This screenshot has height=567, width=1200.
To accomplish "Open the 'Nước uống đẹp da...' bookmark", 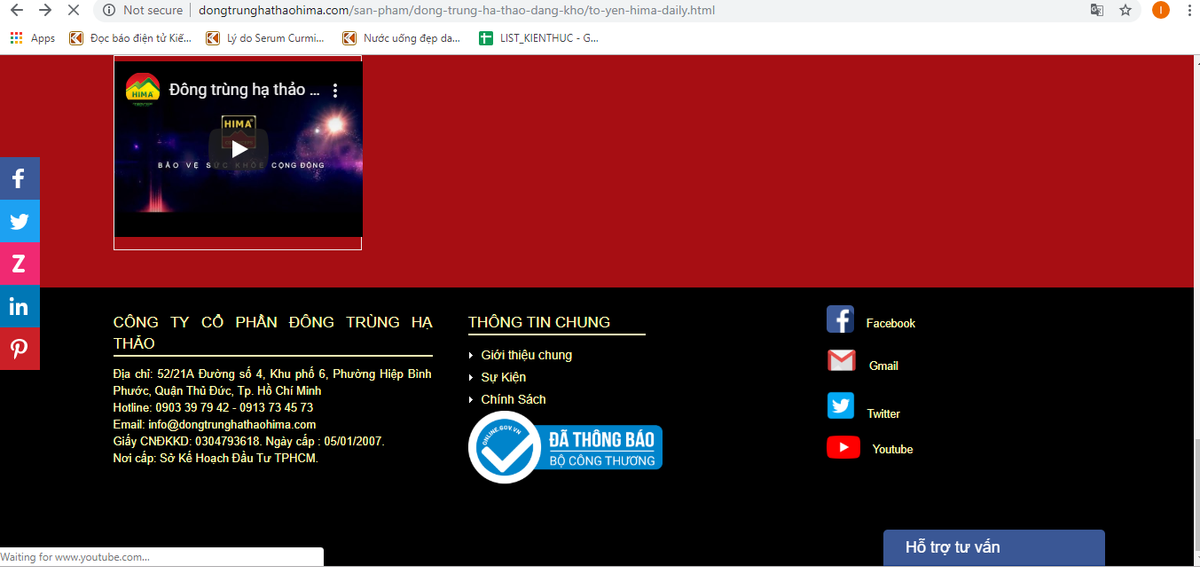I will pos(402,38).
